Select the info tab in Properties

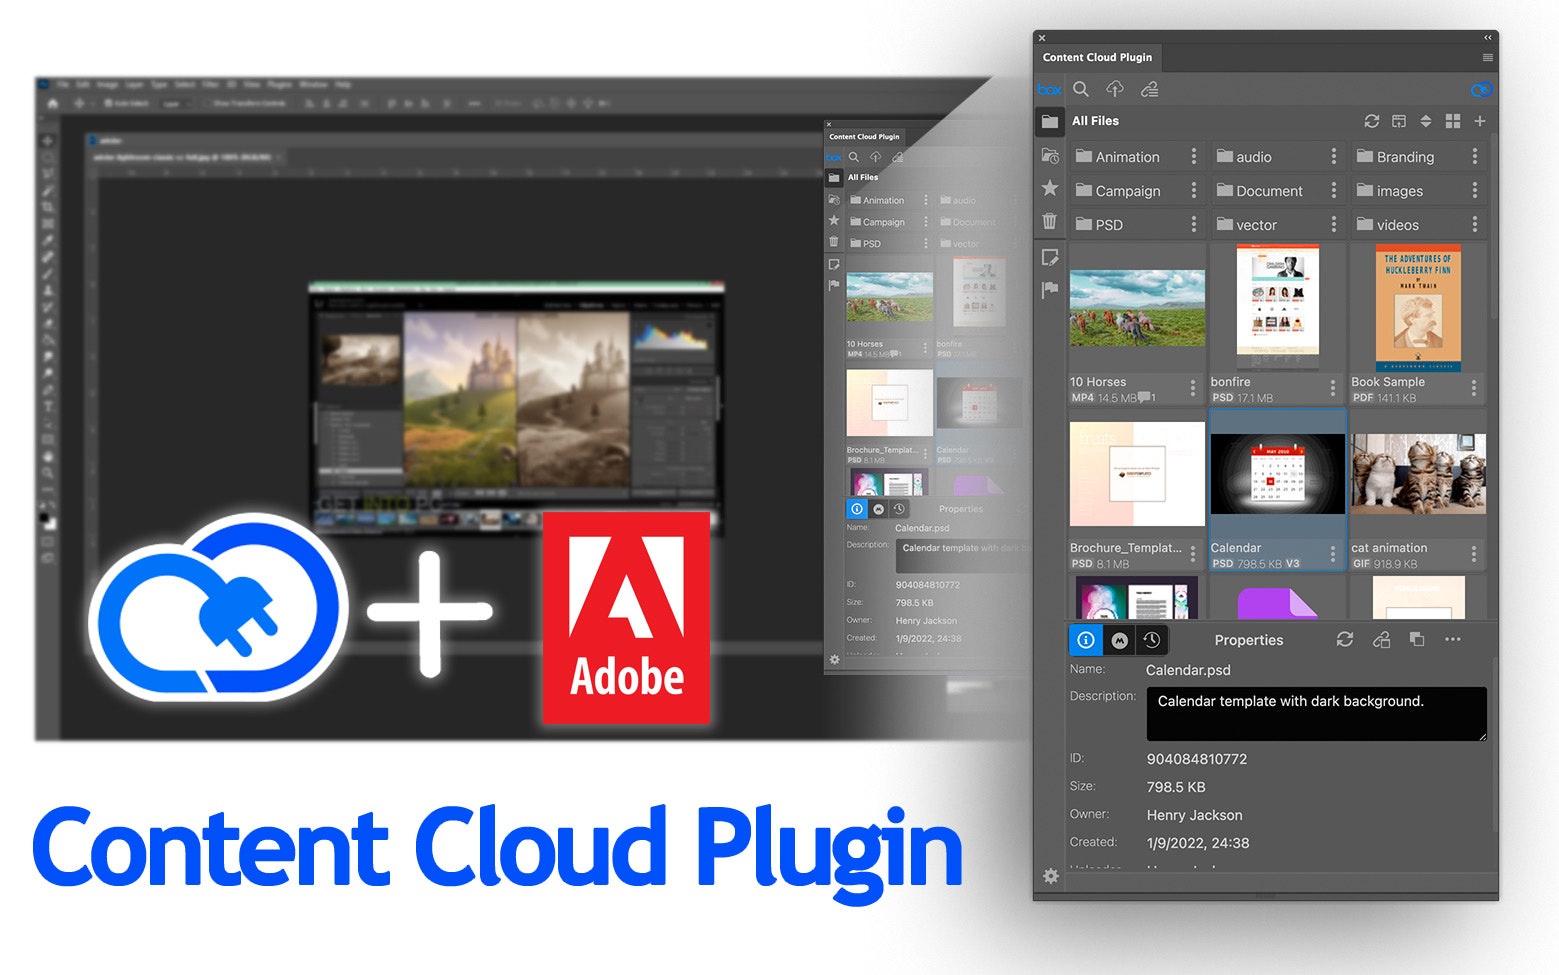tap(1086, 640)
